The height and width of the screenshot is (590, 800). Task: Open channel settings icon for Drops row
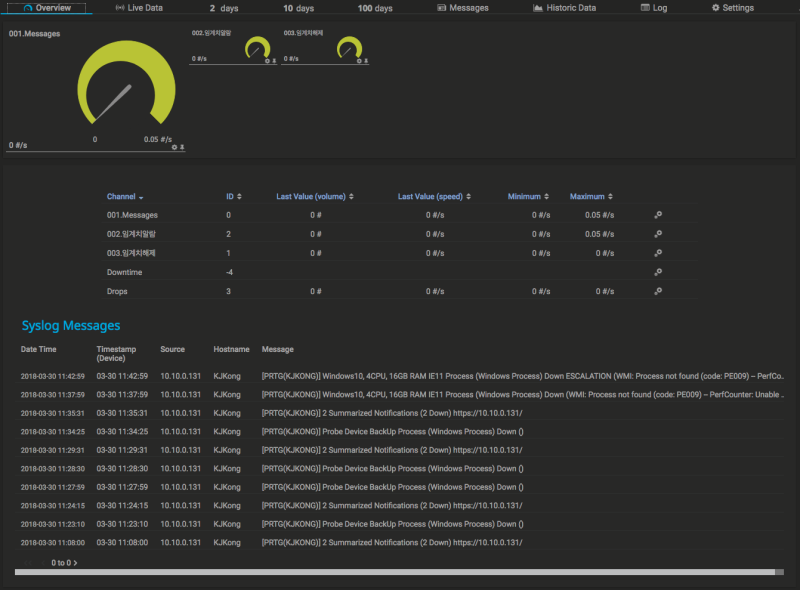[x=658, y=291]
